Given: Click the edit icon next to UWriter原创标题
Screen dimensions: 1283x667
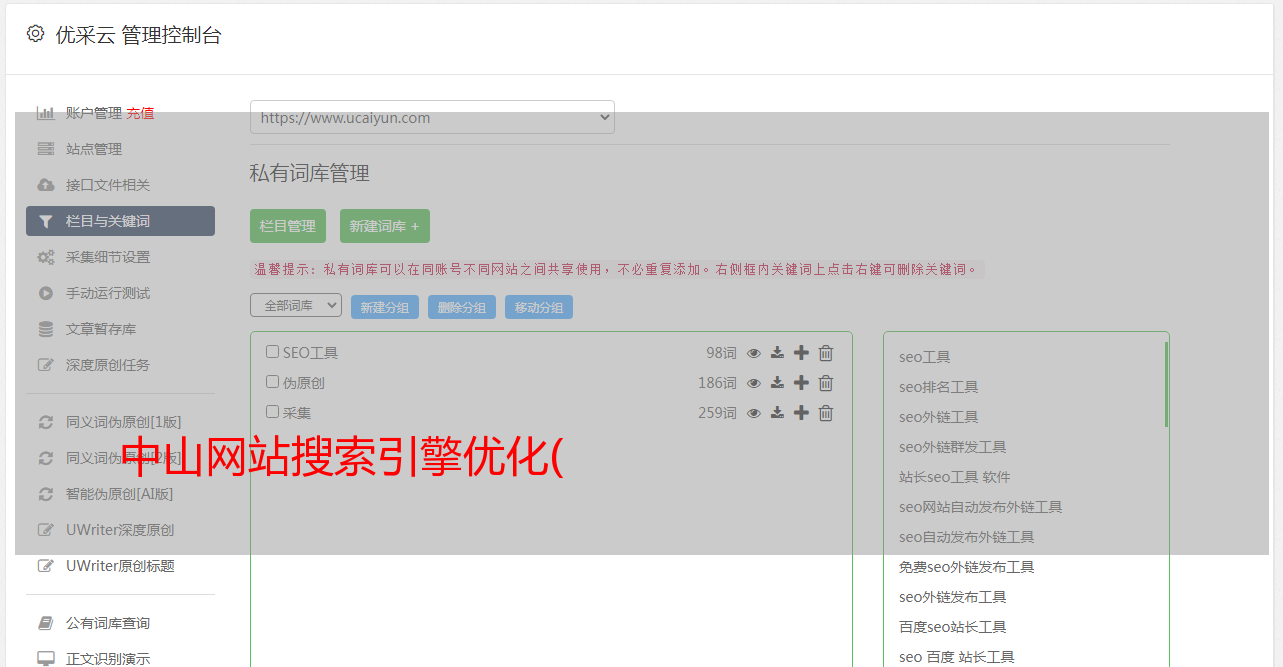Looking at the screenshot, I should pos(45,566).
